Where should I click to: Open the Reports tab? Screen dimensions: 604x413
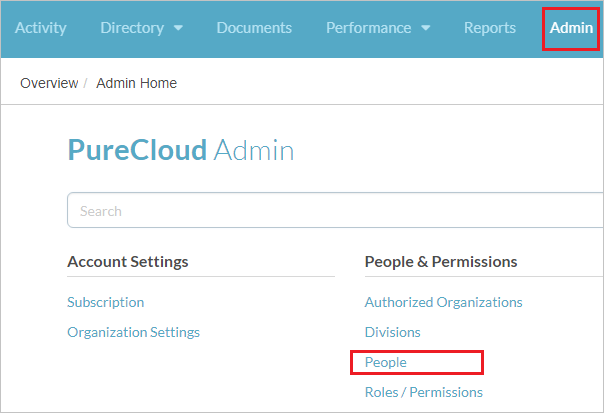490,28
